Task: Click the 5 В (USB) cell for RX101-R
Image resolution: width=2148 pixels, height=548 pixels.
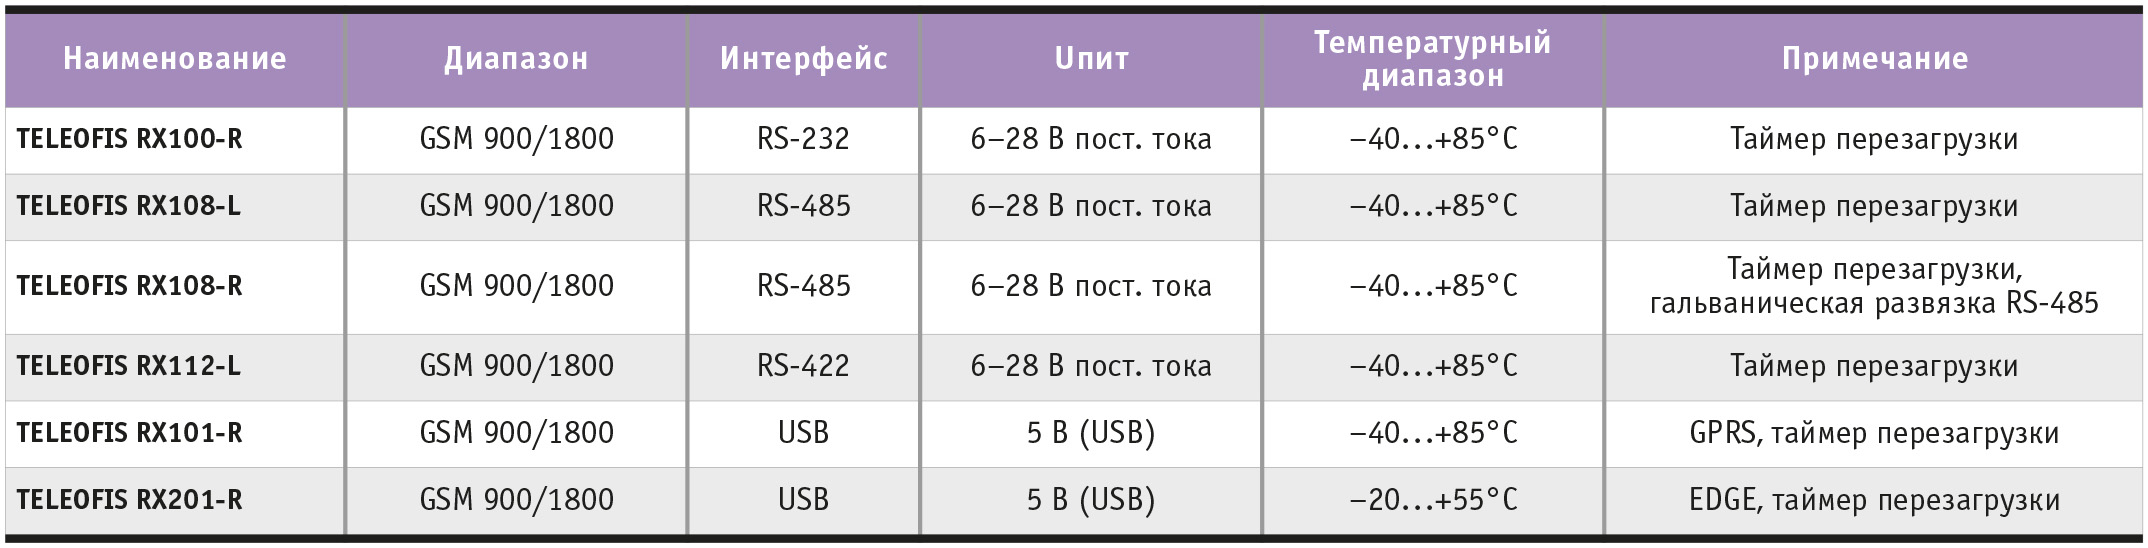Action: 1091,433
